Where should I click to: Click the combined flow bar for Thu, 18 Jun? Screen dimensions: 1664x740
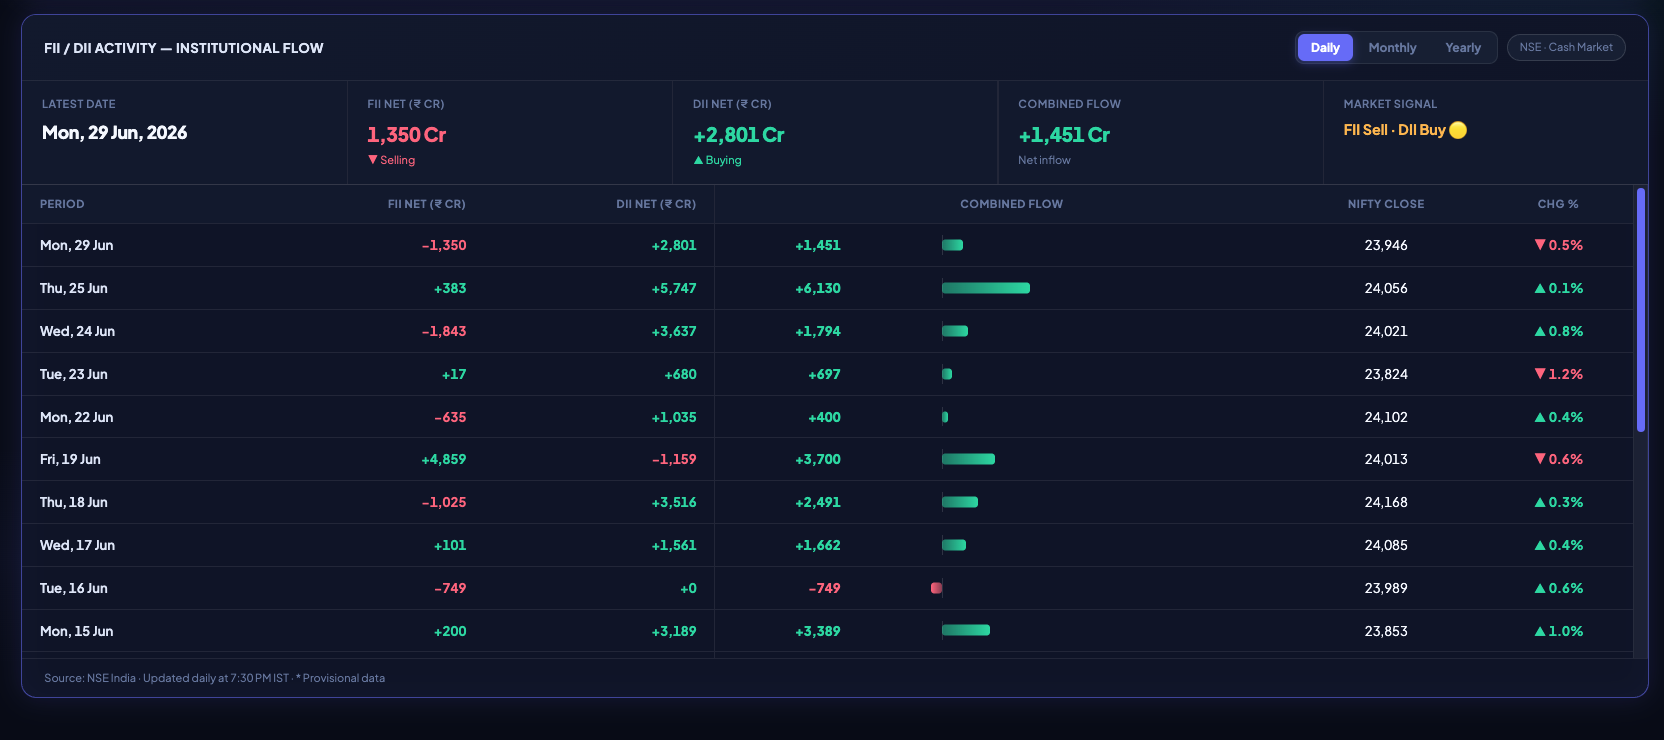pyautogui.click(x=960, y=502)
